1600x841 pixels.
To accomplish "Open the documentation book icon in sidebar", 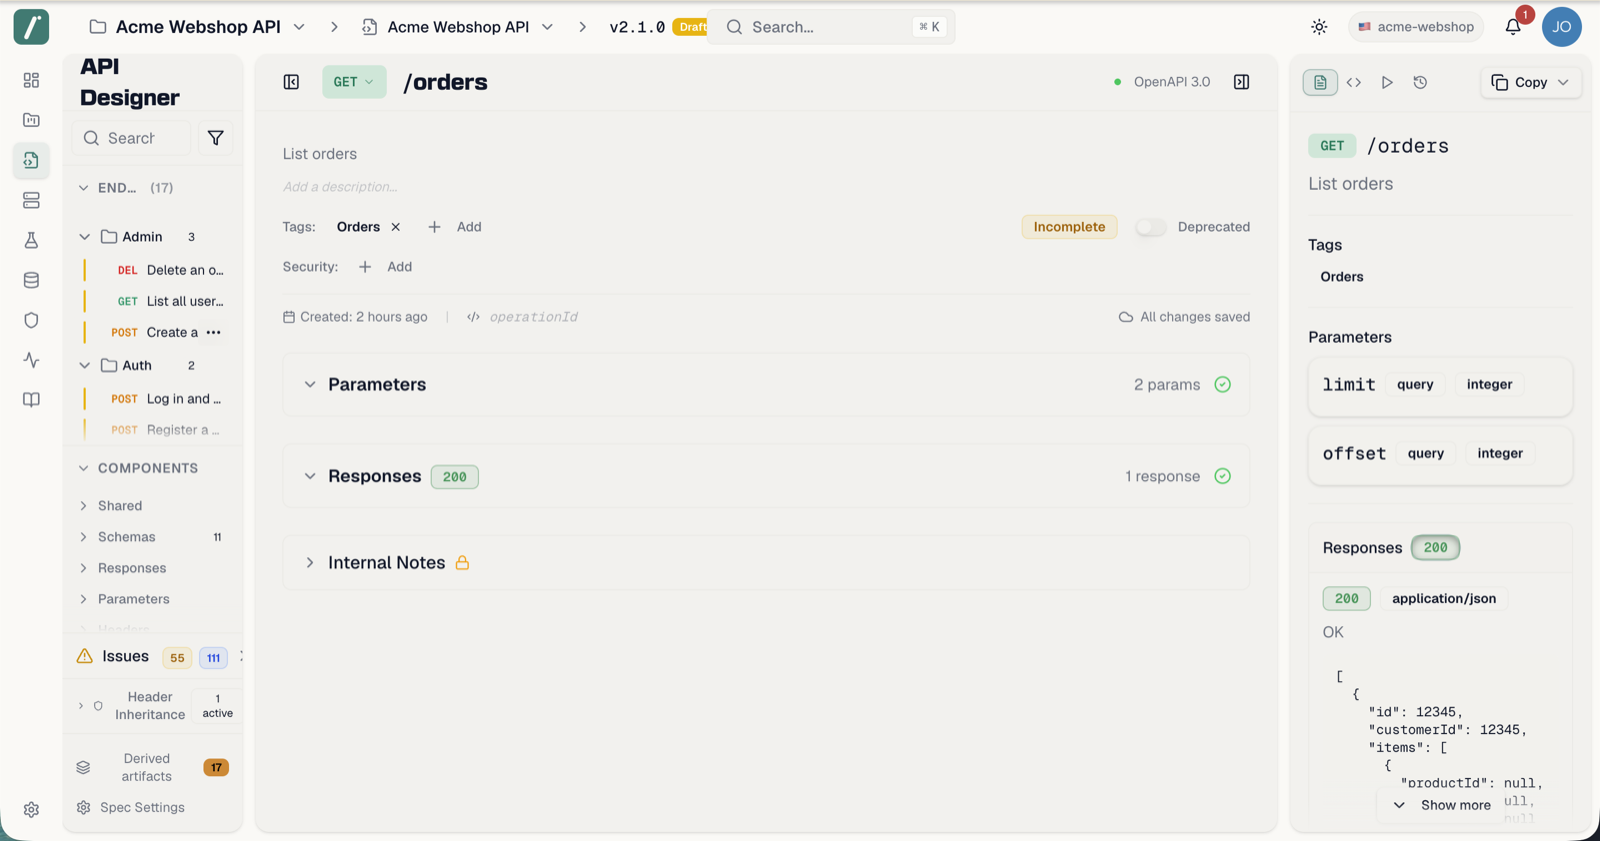I will 31,400.
